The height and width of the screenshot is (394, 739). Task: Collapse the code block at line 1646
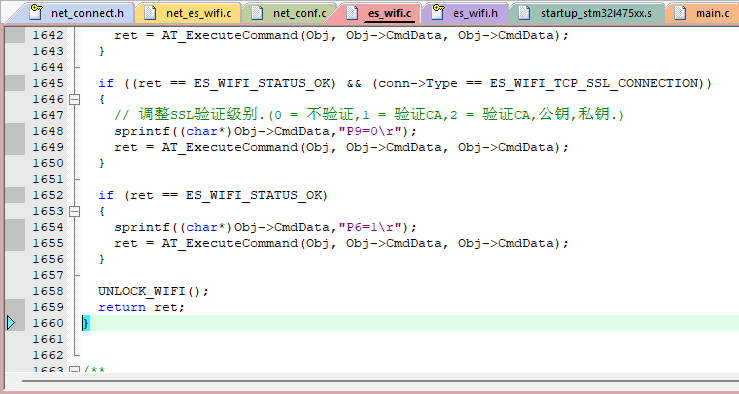click(74, 99)
